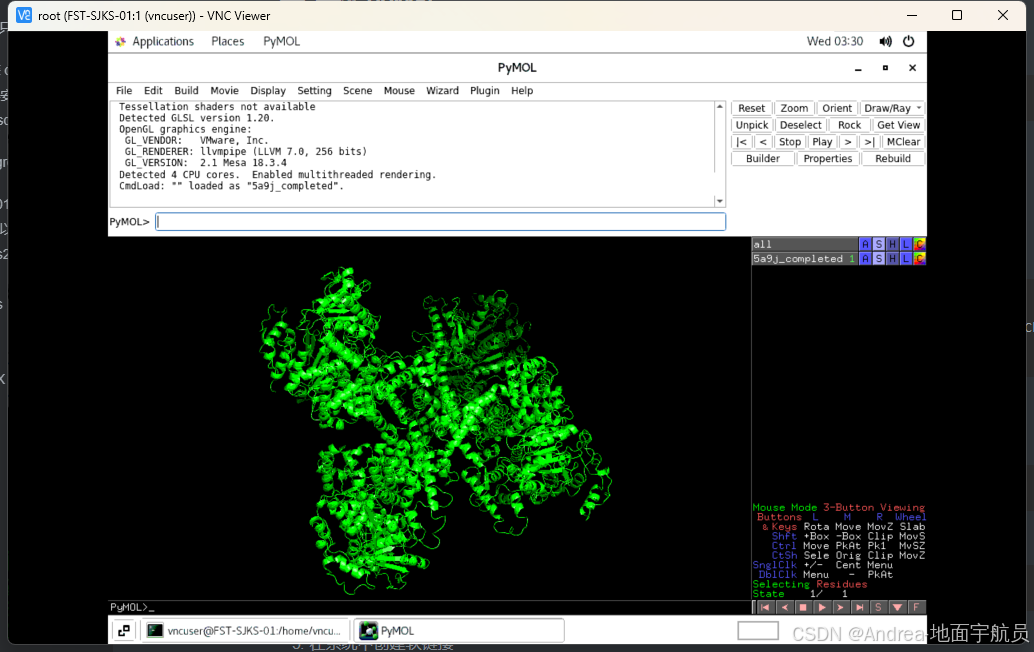The image size is (1034, 652).
Task: Click the Rebuild button
Action: pyautogui.click(x=893, y=159)
